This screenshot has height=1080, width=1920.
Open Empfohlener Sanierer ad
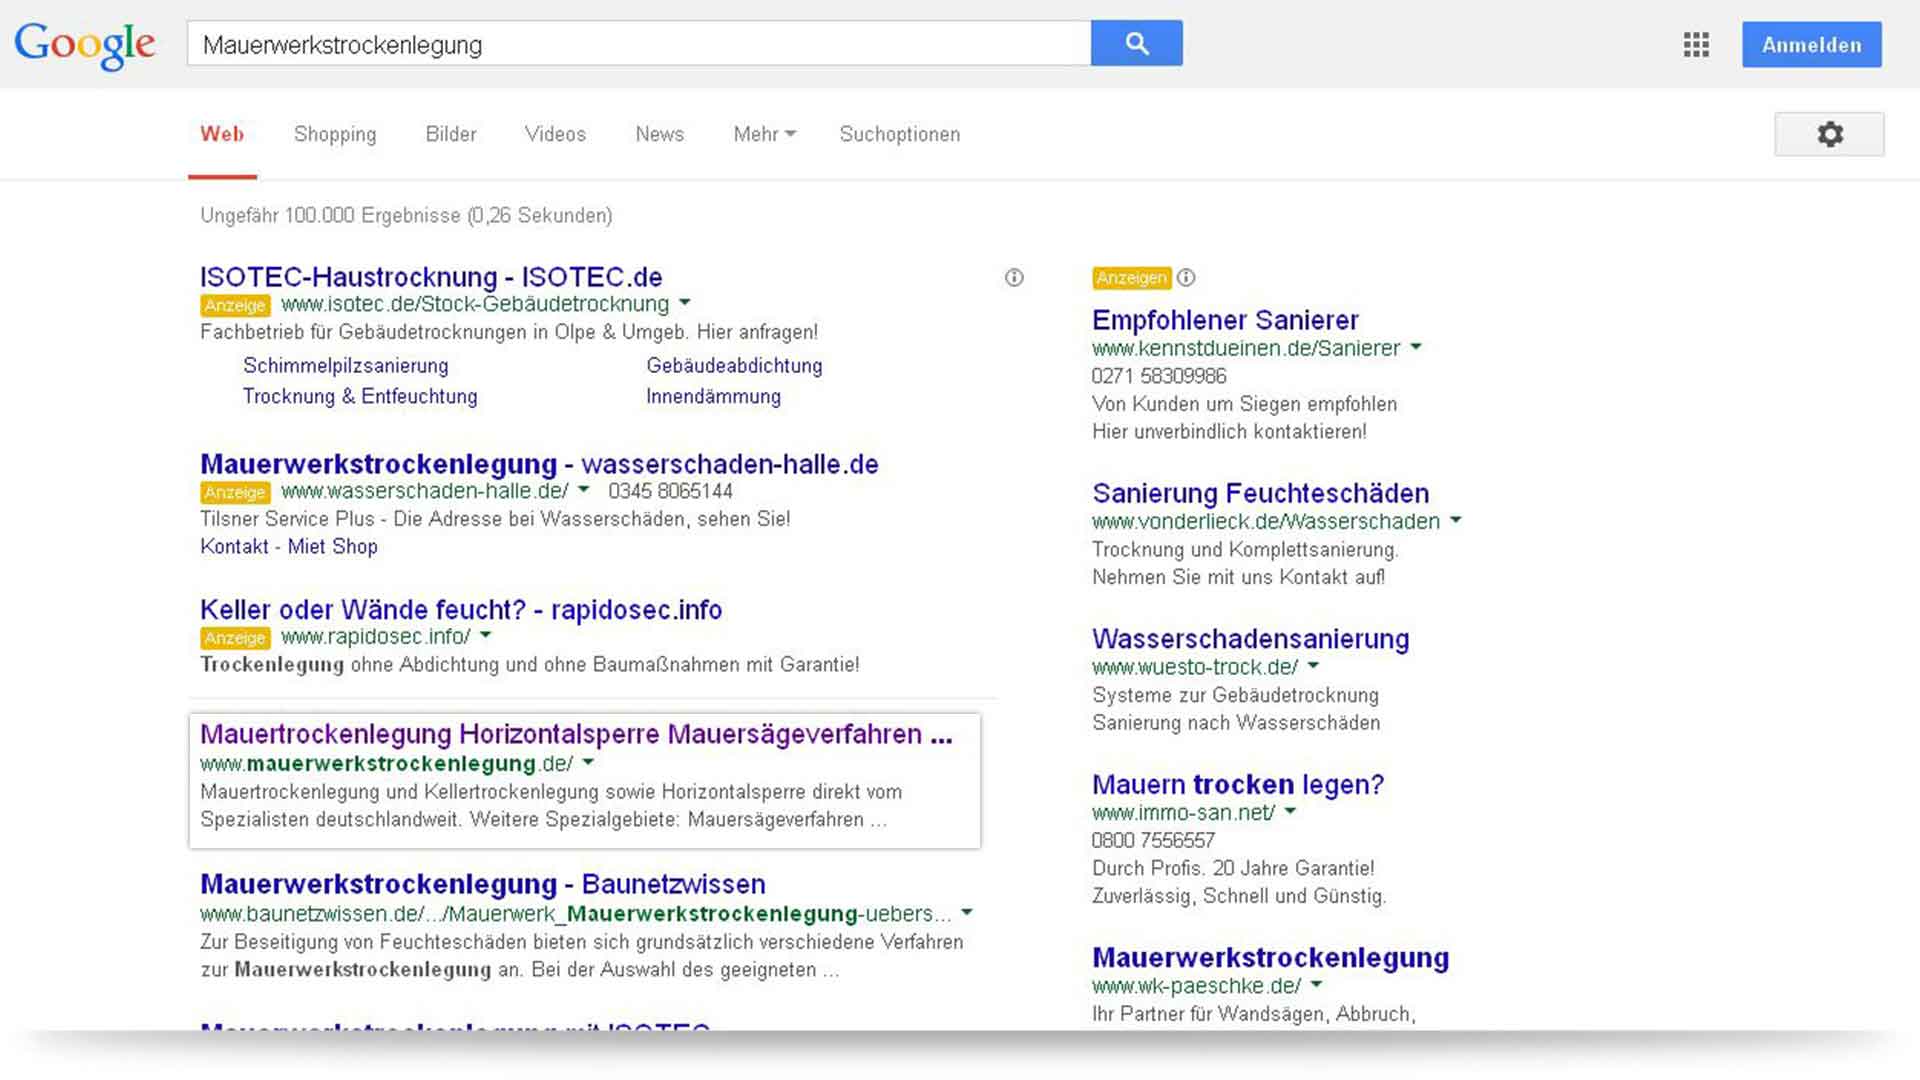(1225, 320)
